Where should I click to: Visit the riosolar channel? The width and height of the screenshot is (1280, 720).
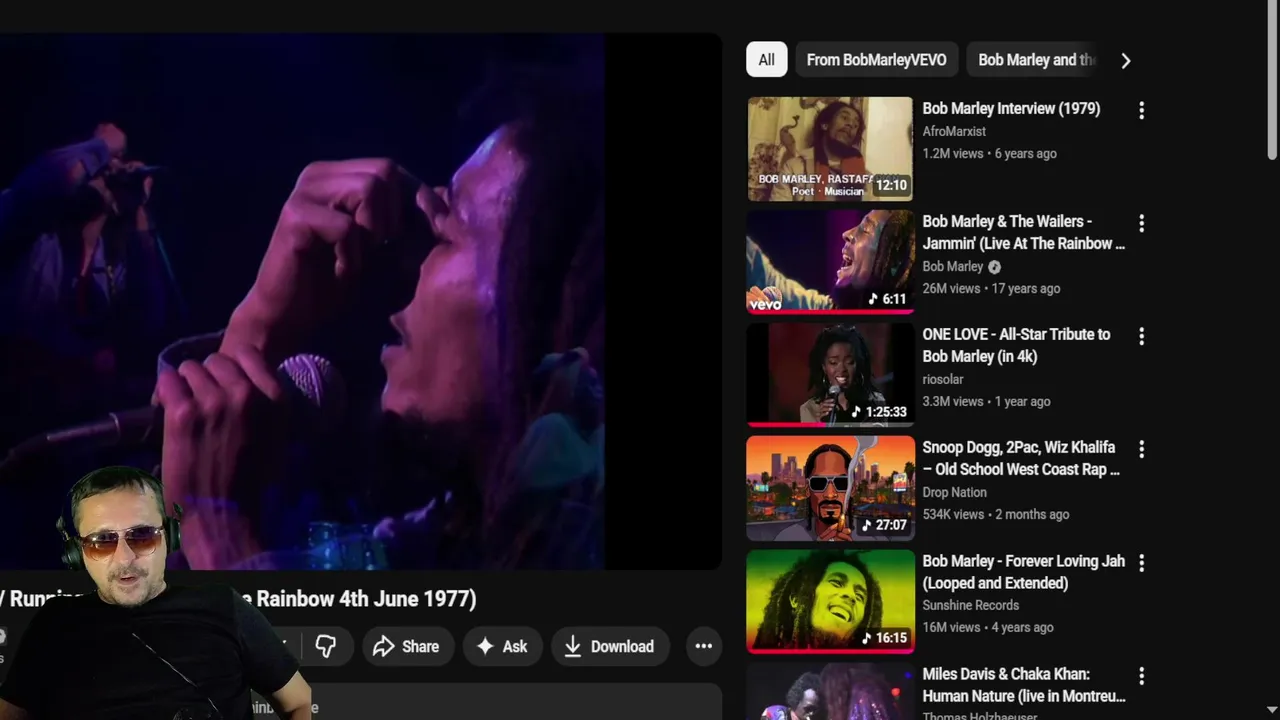coord(943,379)
